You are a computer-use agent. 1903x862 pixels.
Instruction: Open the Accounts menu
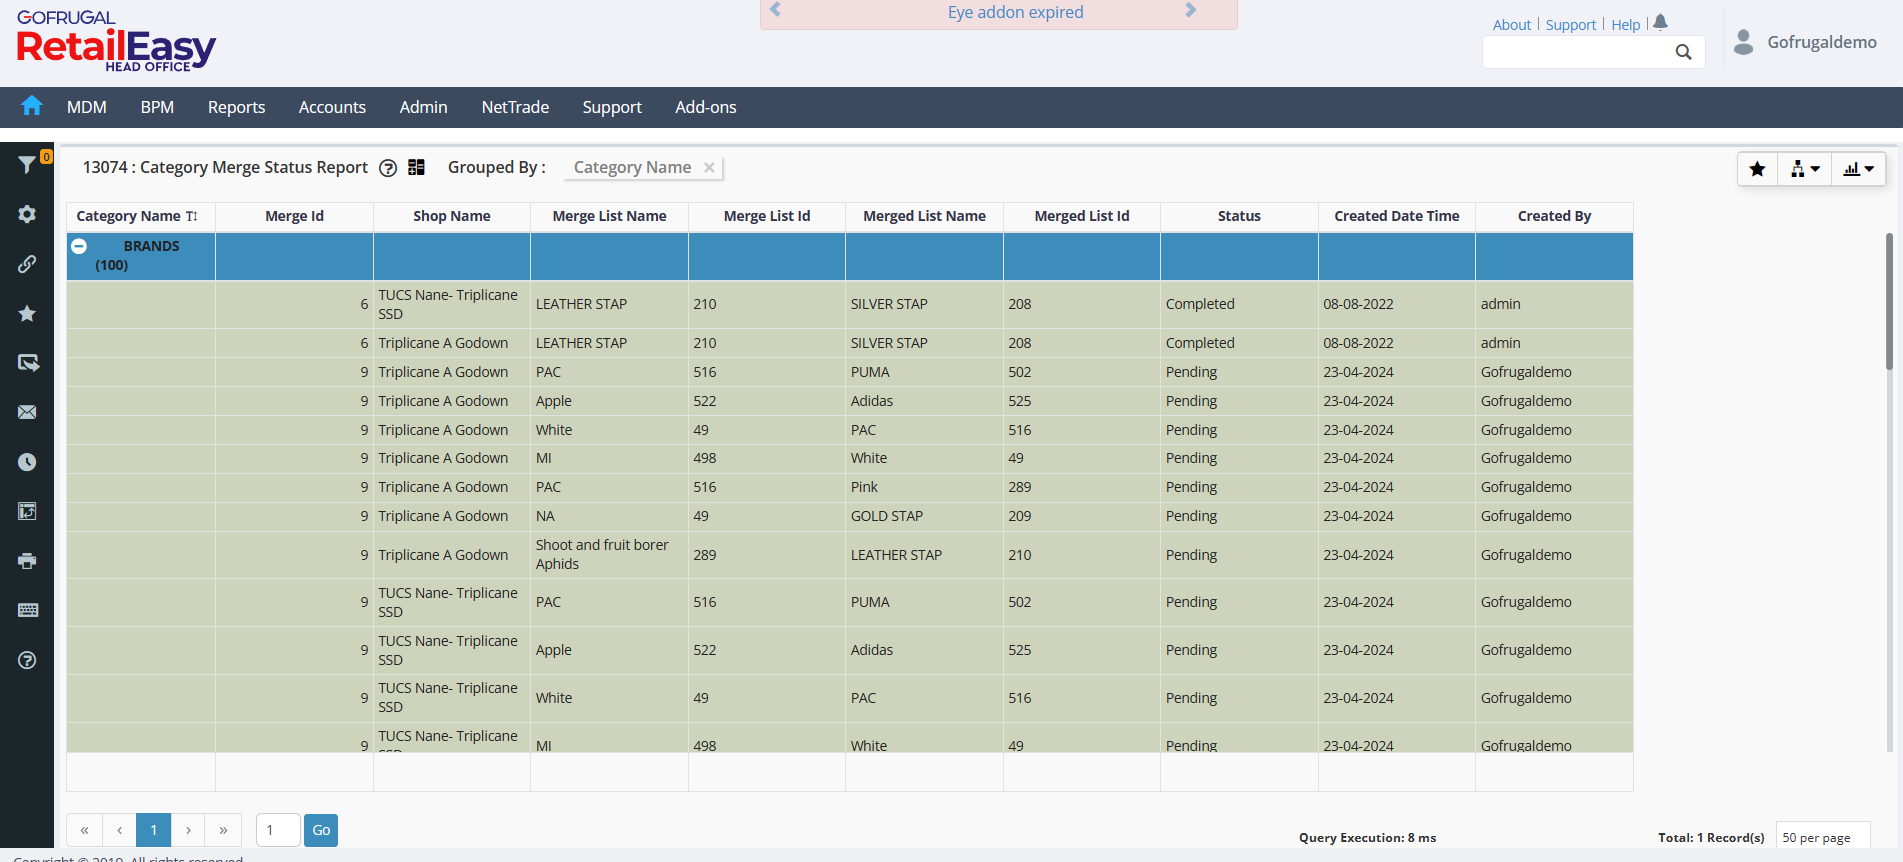332,107
